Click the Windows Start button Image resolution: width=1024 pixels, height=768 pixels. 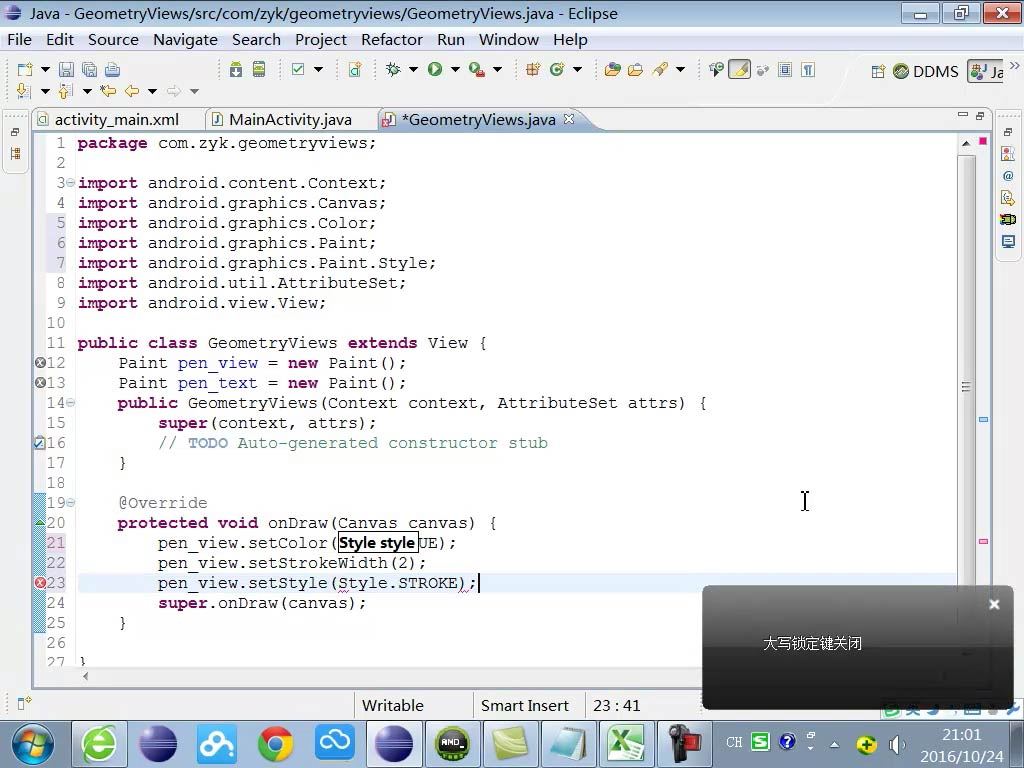click(31, 744)
